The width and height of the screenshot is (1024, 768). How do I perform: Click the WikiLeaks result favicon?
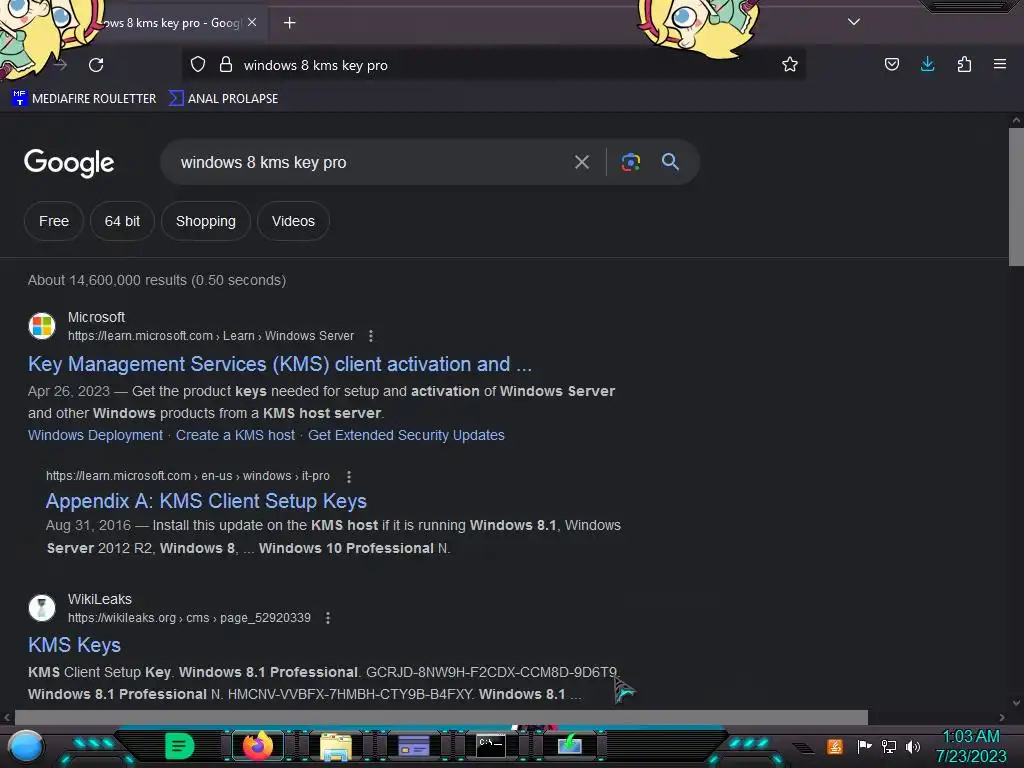42,608
